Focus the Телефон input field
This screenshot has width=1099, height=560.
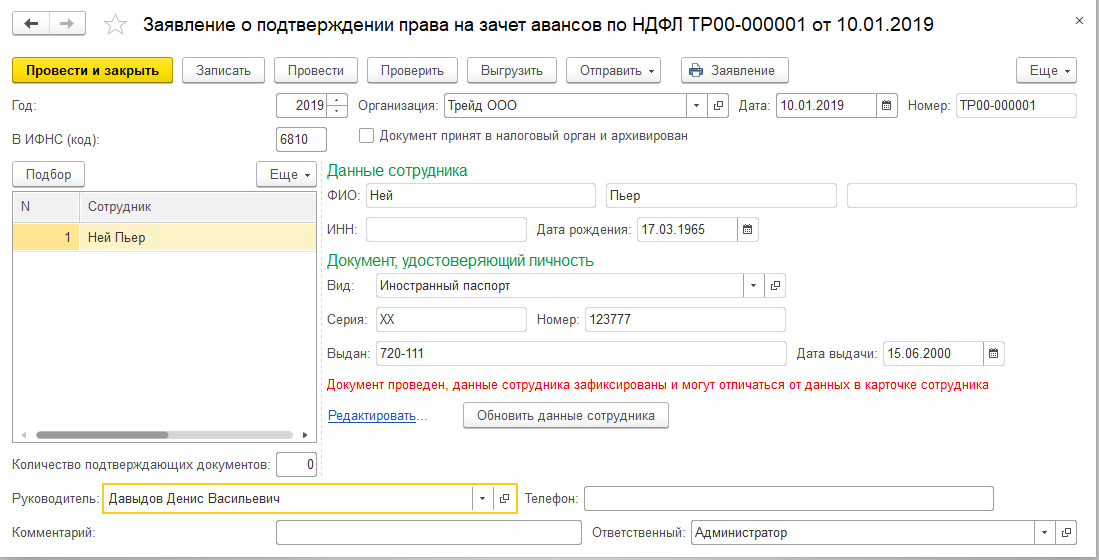(x=789, y=498)
